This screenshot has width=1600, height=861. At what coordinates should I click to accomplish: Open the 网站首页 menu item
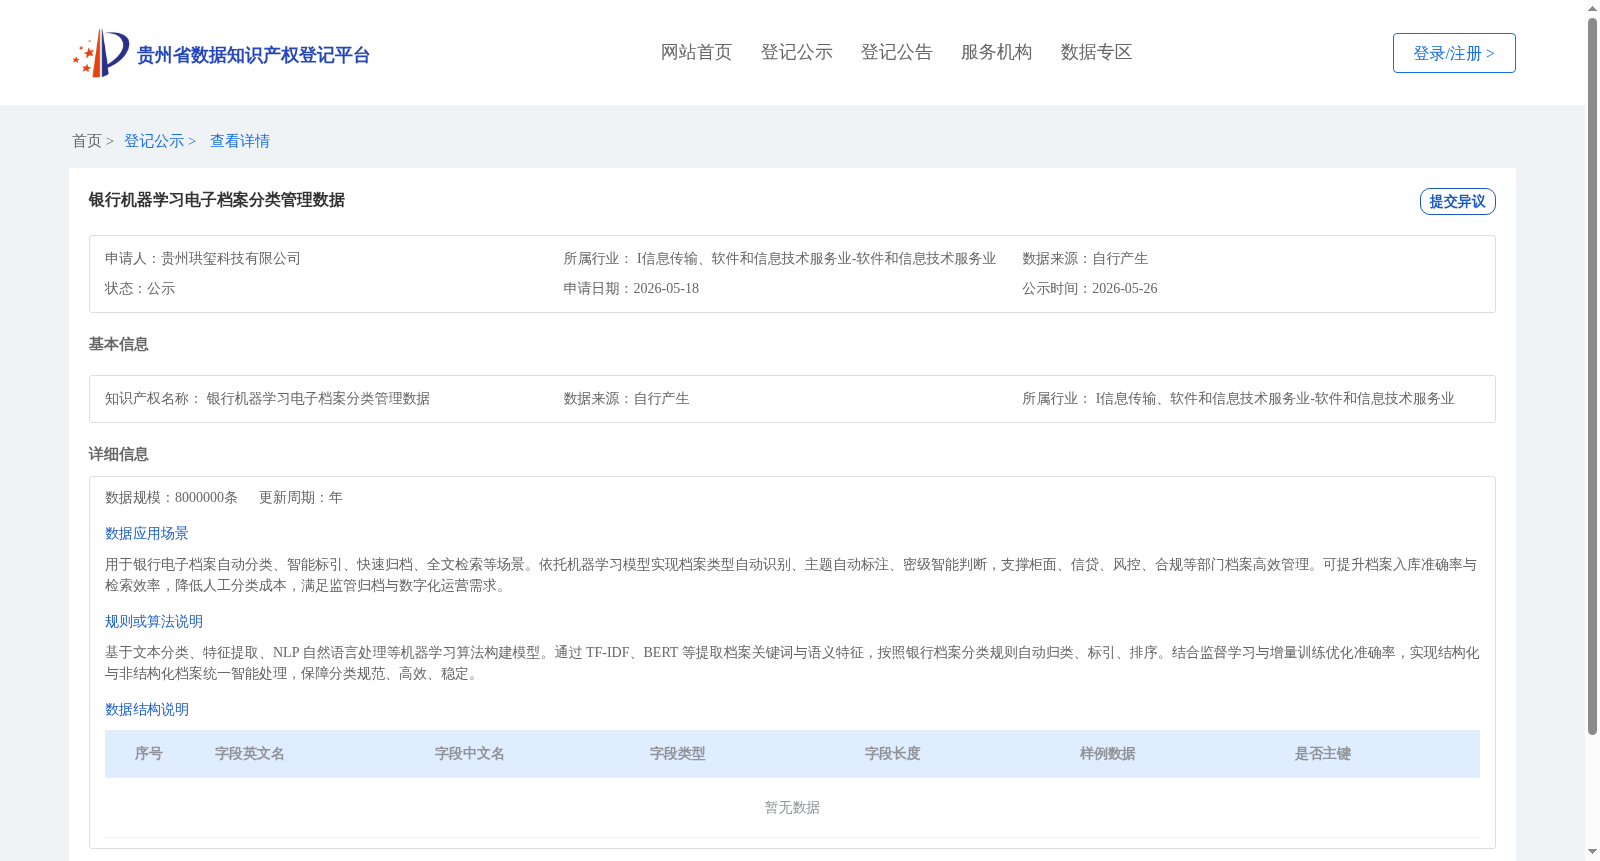pyautogui.click(x=696, y=52)
